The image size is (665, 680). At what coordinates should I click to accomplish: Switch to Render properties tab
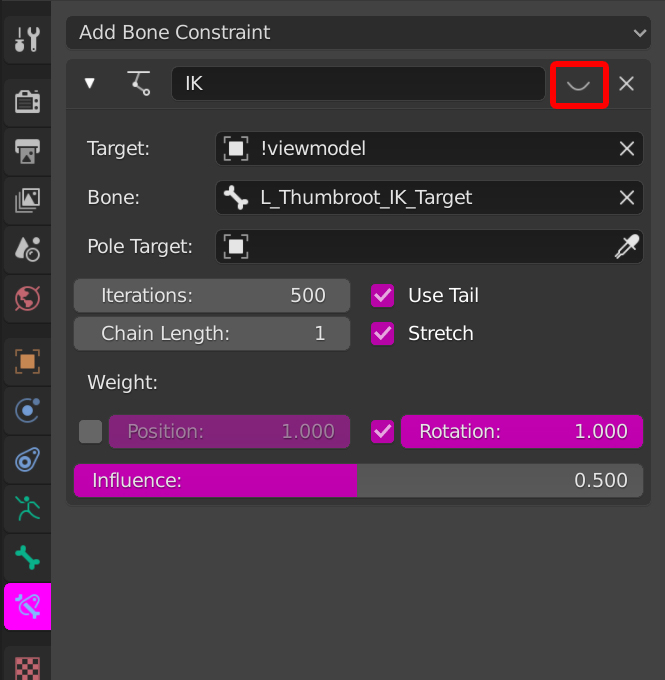[27, 101]
